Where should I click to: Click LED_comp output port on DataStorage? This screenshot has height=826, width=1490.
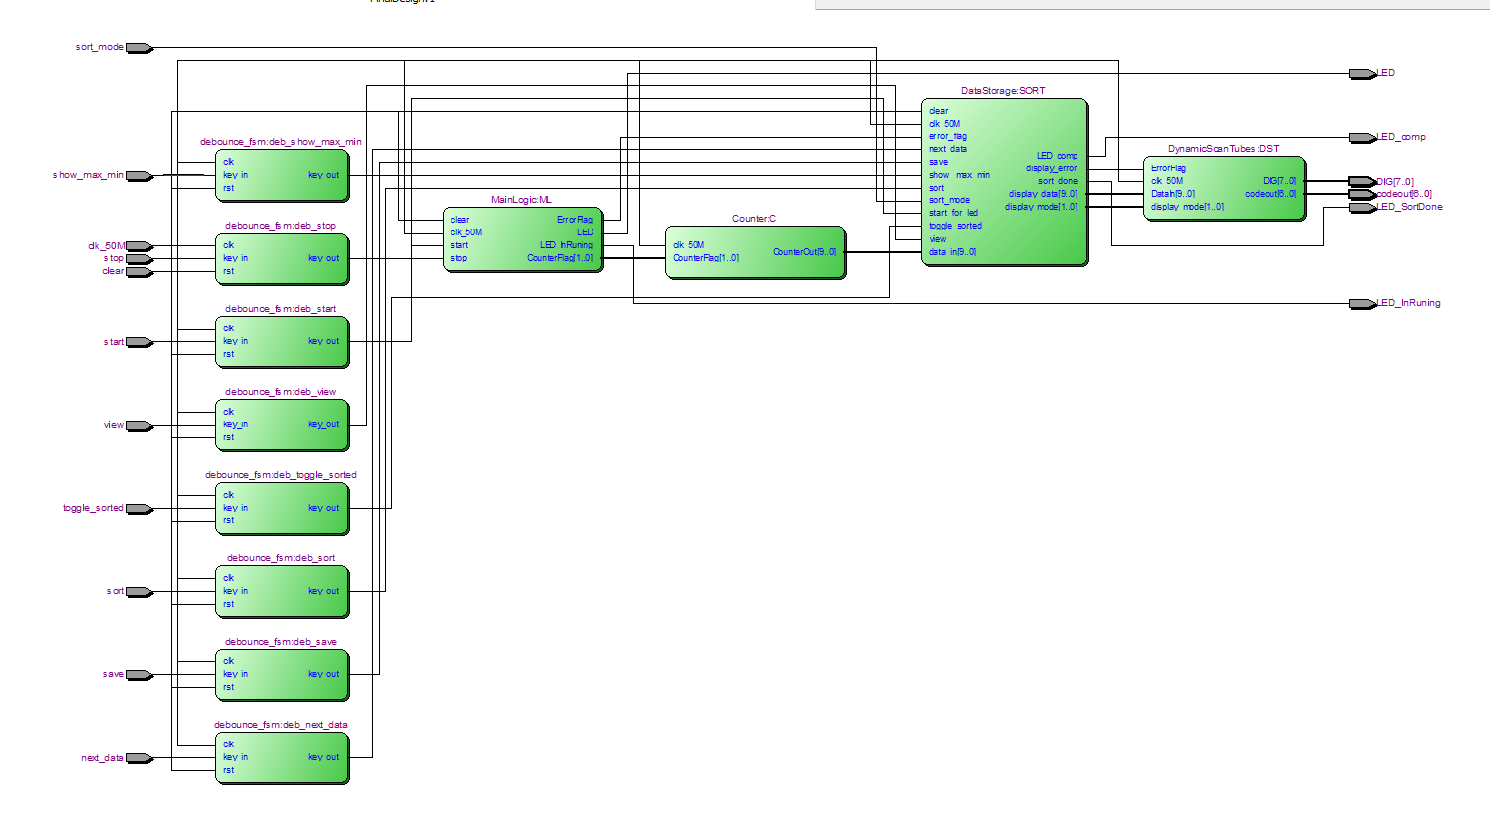[x=1057, y=156]
